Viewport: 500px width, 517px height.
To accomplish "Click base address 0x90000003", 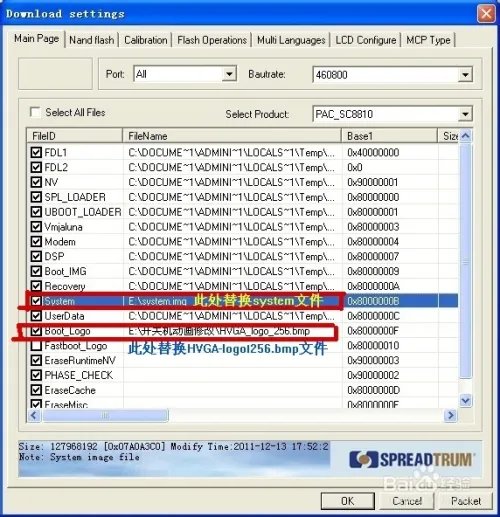I will click(373, 360).
